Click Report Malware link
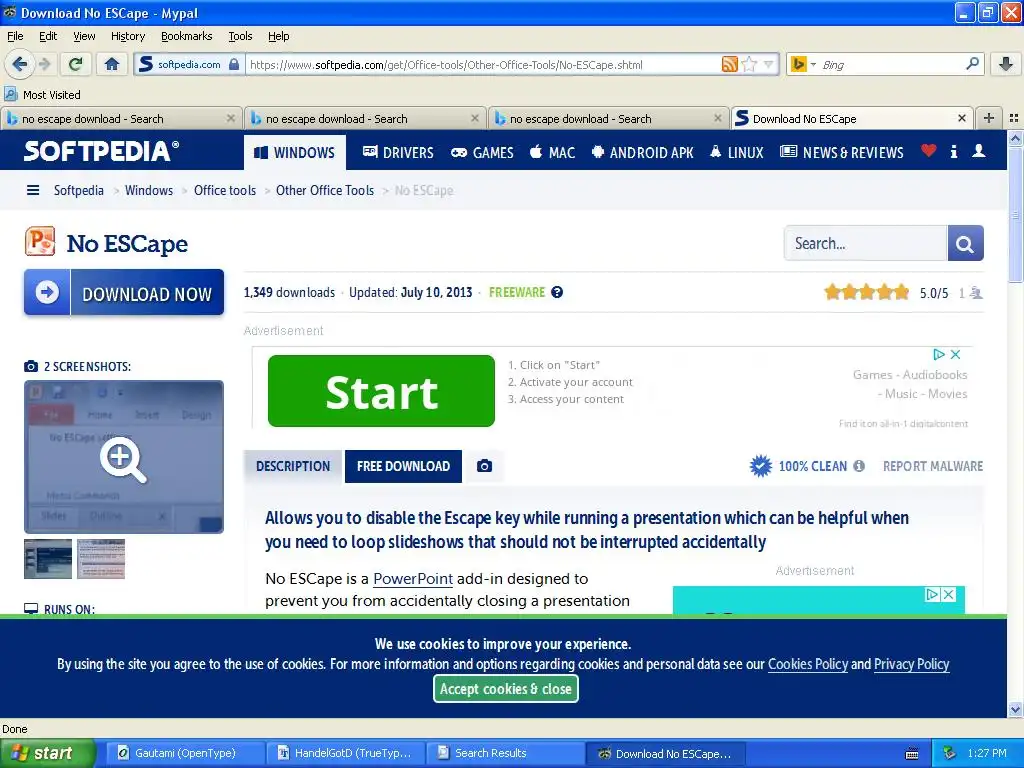1024x768 pixels. (933, 466)
